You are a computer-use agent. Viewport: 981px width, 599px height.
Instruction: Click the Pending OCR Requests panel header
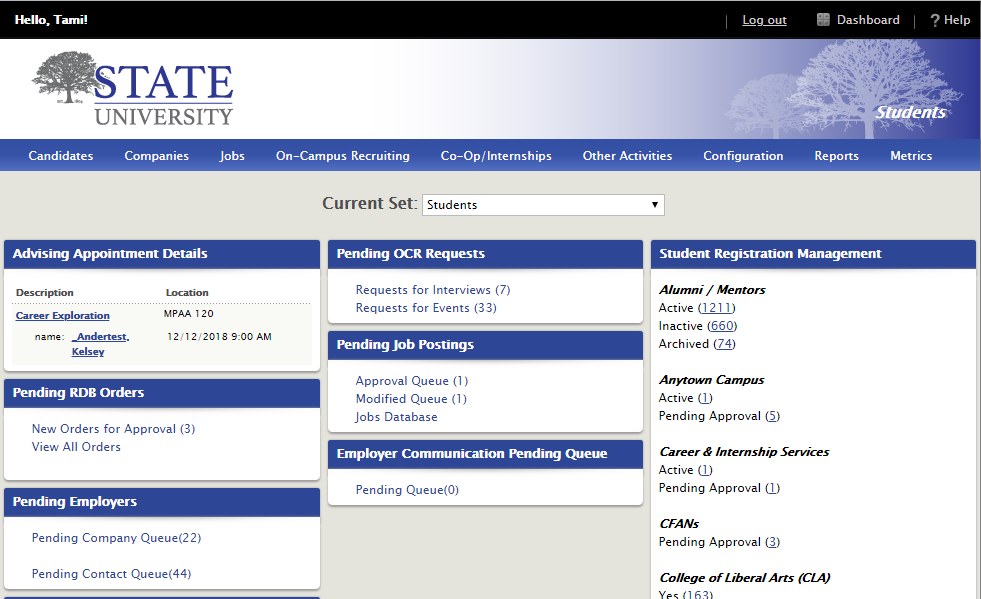pyautogui.click(x=485, y=254)
